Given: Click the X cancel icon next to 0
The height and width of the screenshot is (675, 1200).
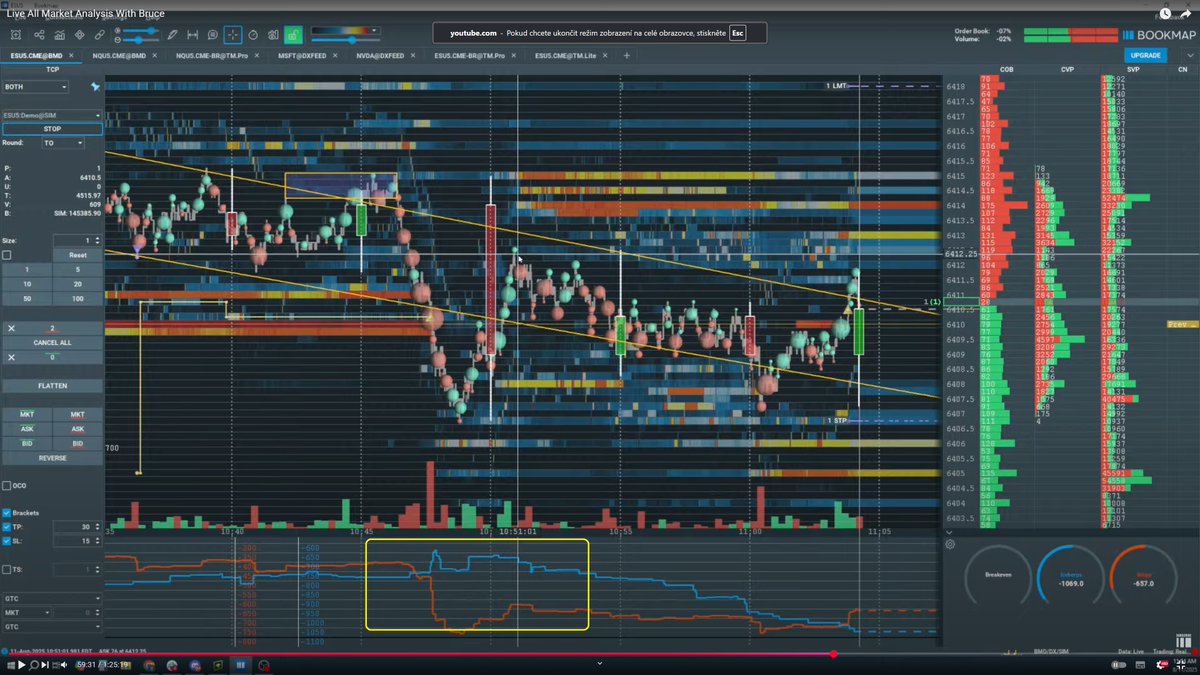Looking at the screenshot, I should tap(11, 357).
